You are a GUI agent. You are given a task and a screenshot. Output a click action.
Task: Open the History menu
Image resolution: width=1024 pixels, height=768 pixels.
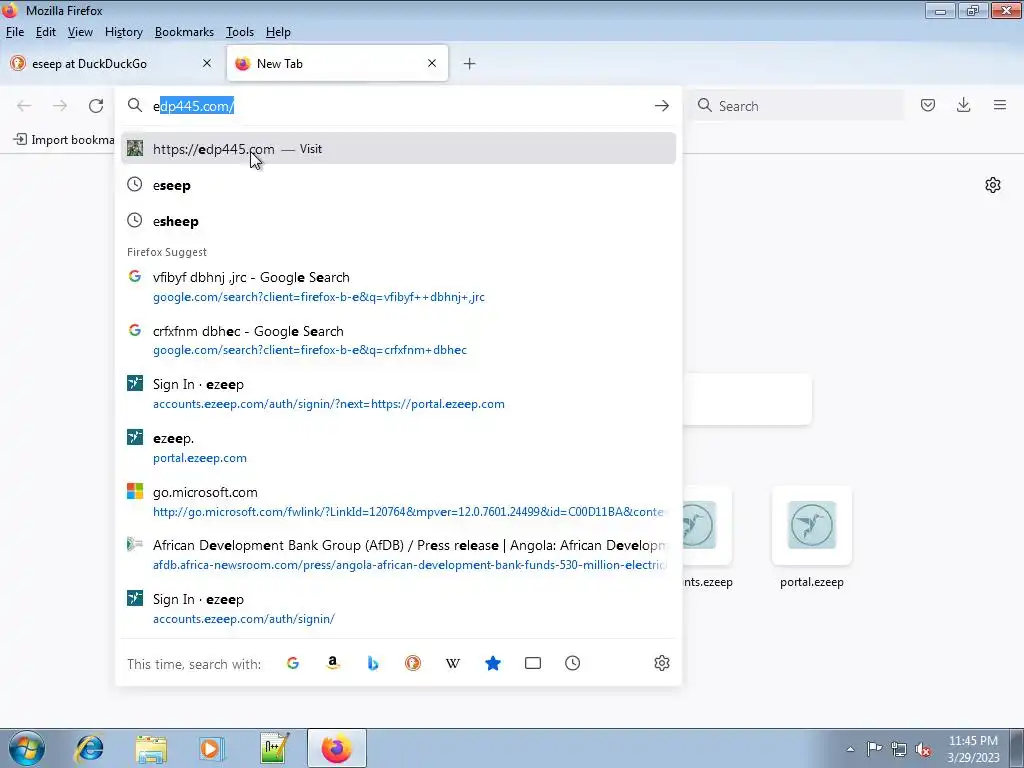coord(123,32)
